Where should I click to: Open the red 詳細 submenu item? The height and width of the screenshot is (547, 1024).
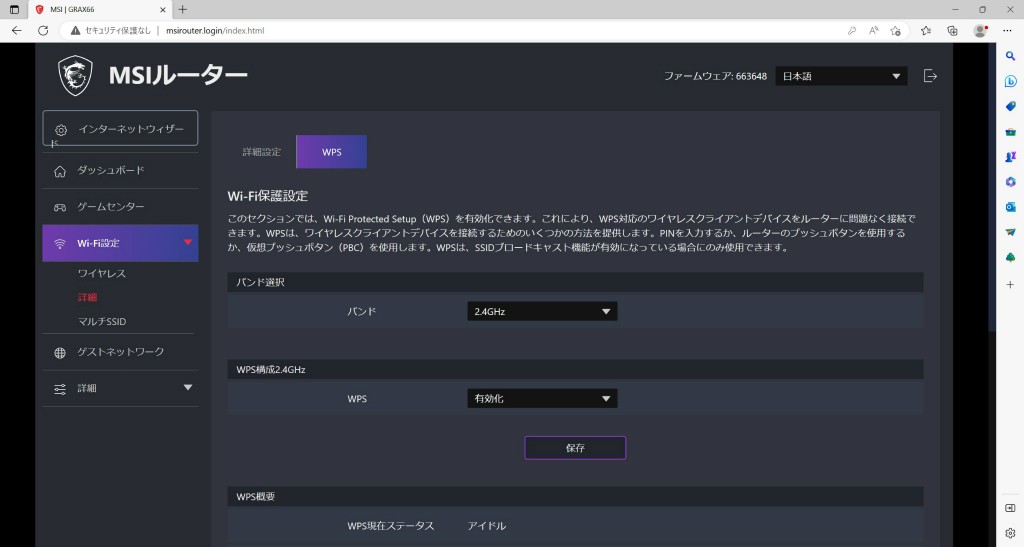88,298
